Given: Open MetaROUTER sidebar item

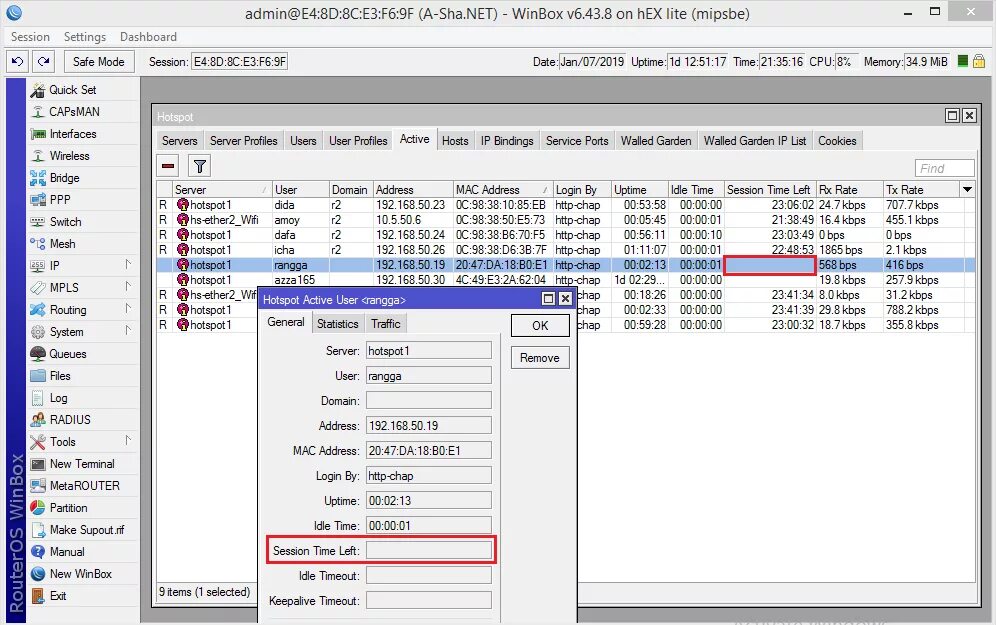Looking at the screenshot, I should tap(84, 486).
